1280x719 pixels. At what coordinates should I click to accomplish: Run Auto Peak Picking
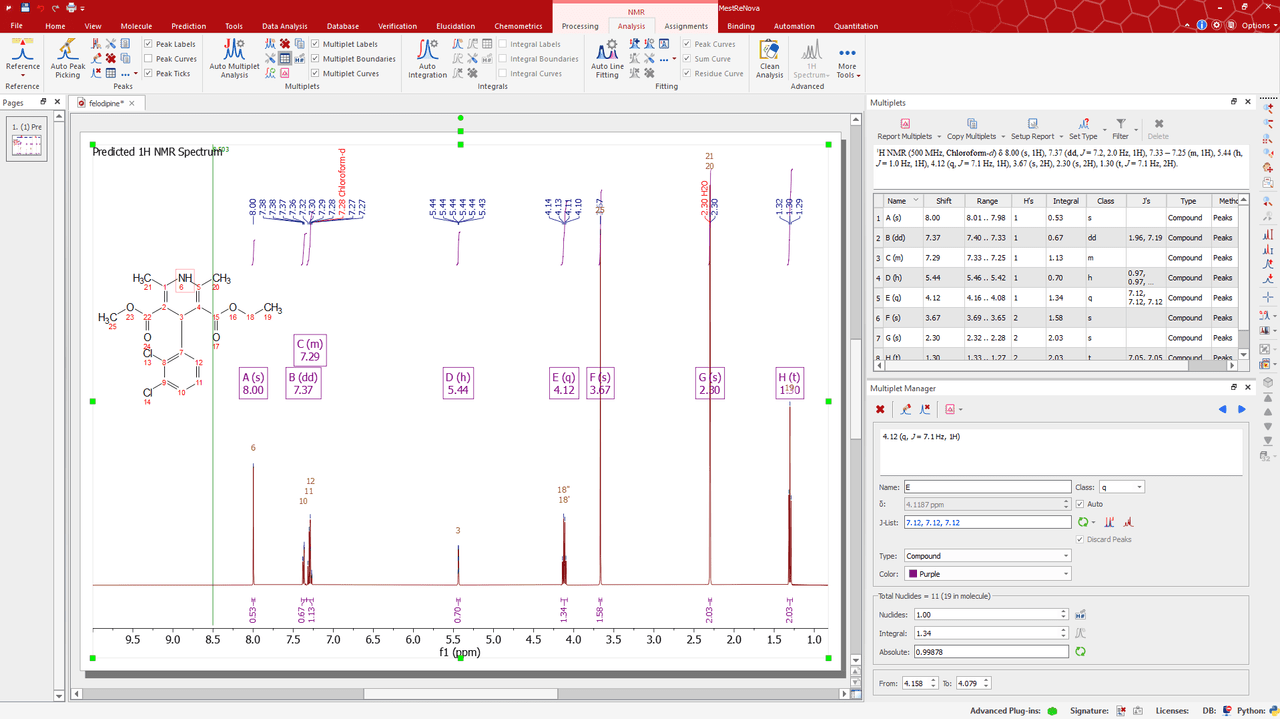67,60
